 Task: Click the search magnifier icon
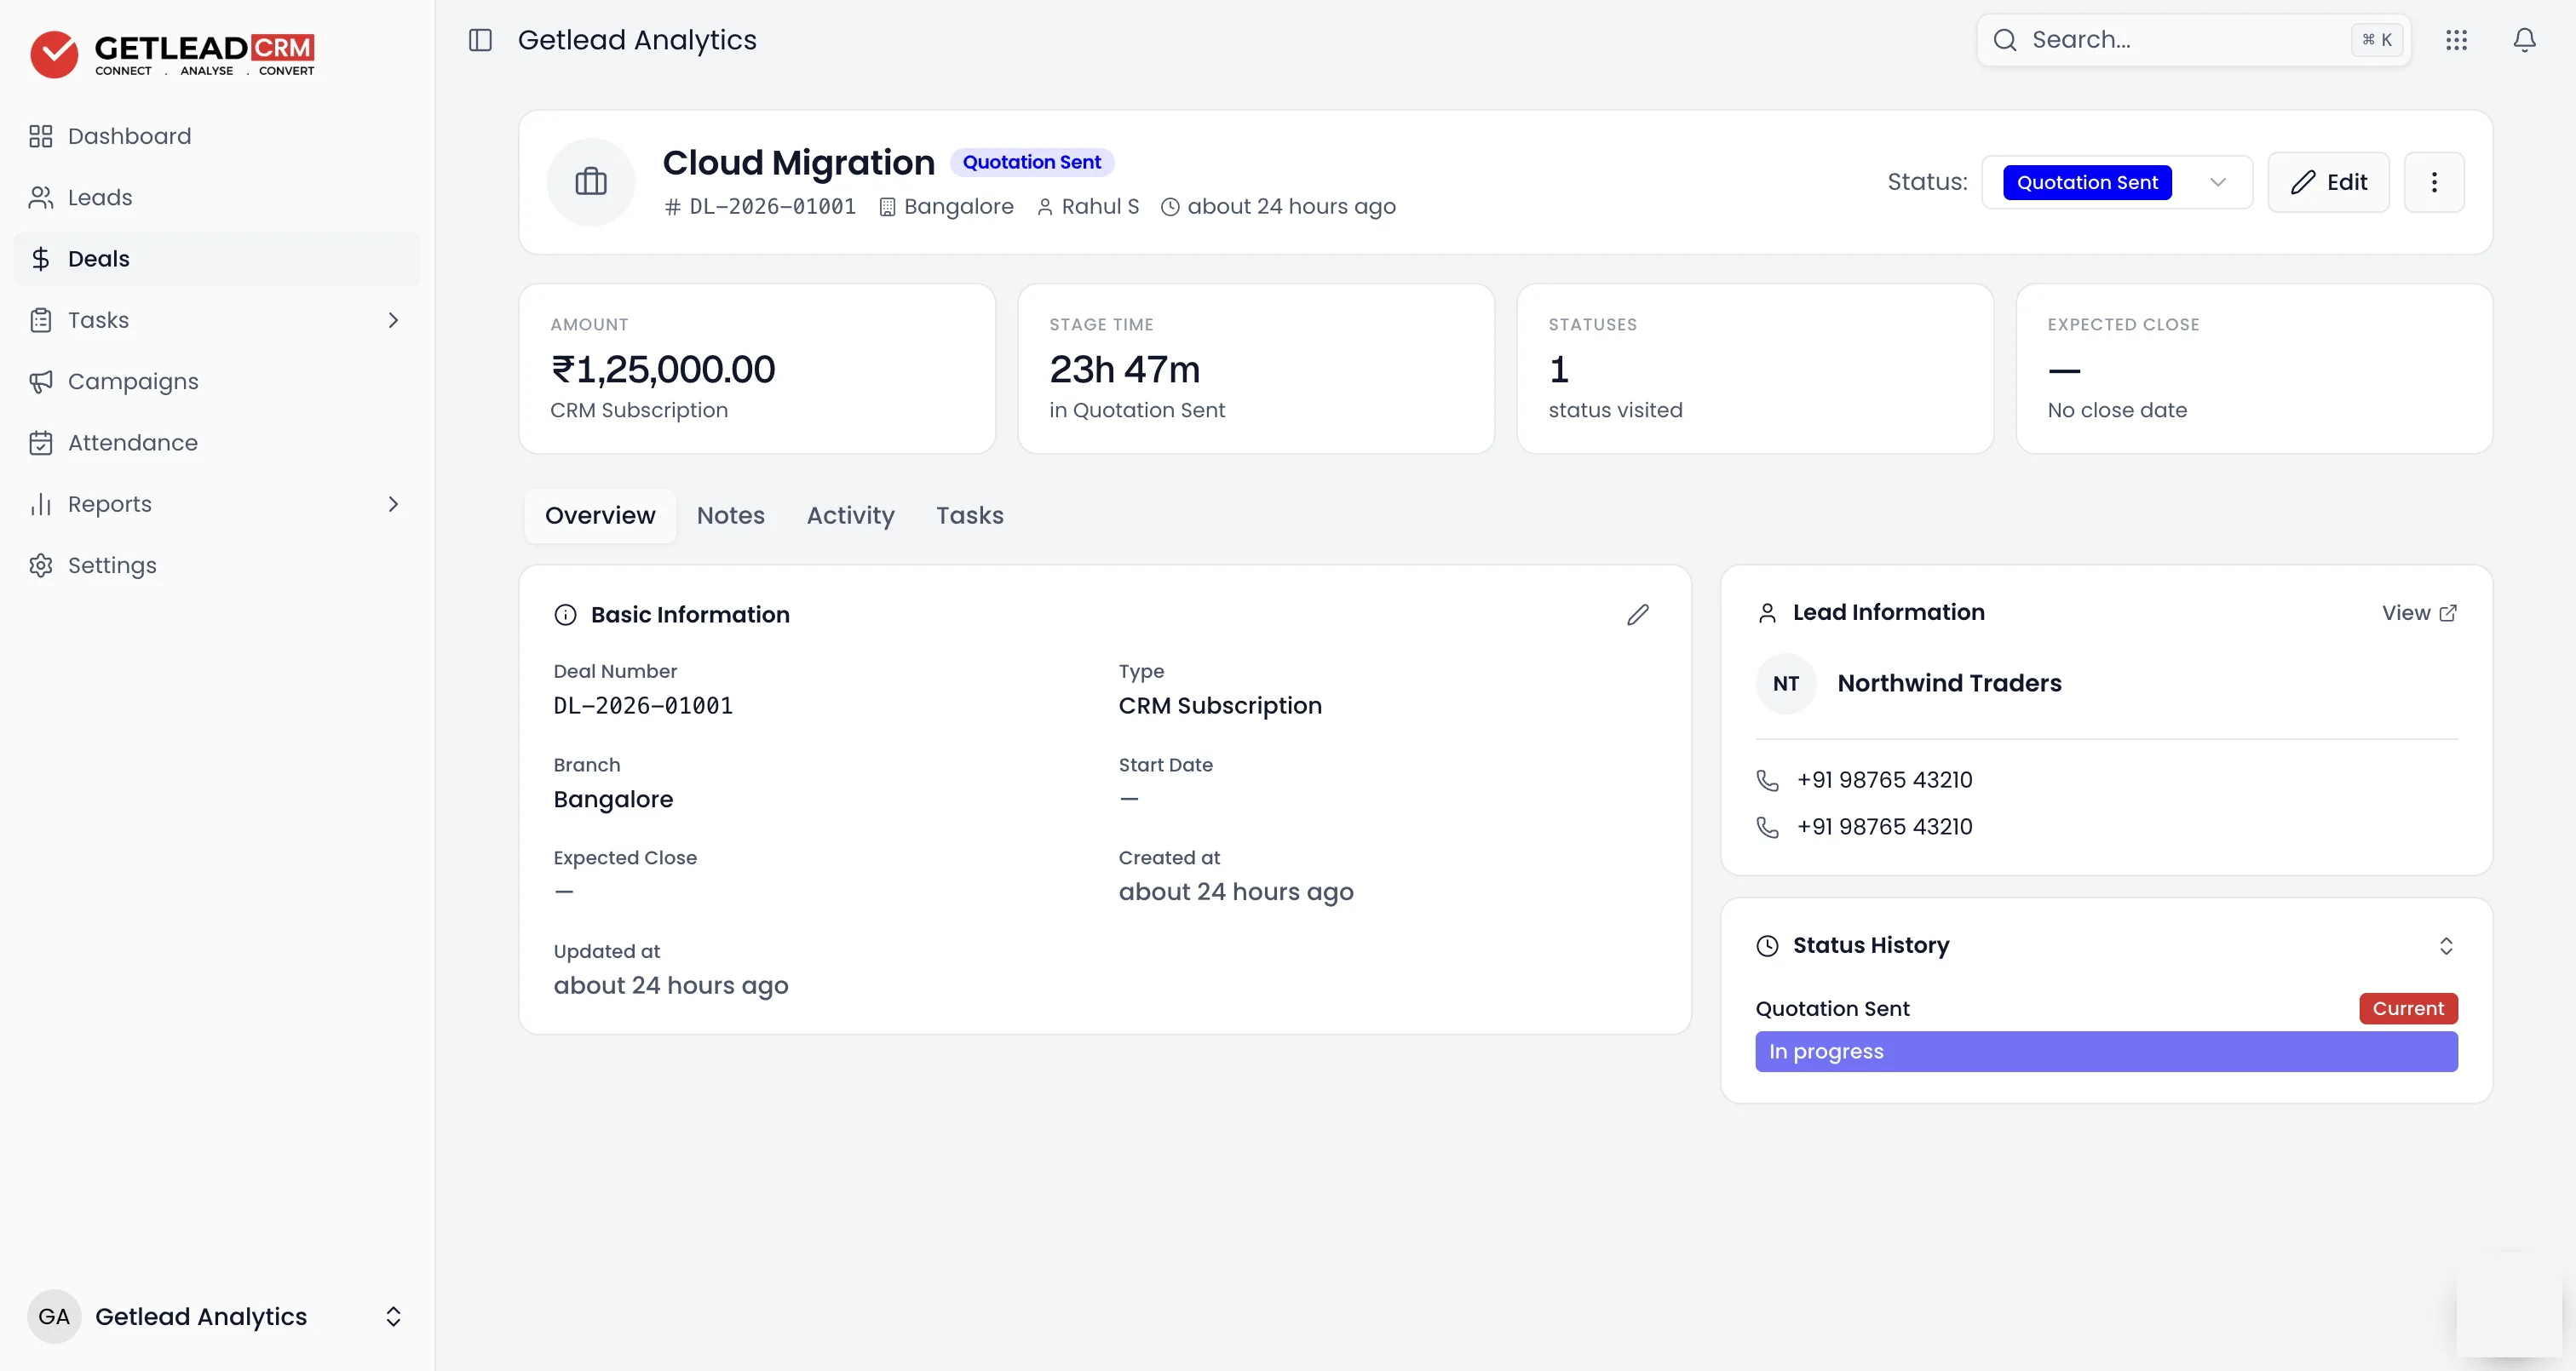(x=2005, y=40)
